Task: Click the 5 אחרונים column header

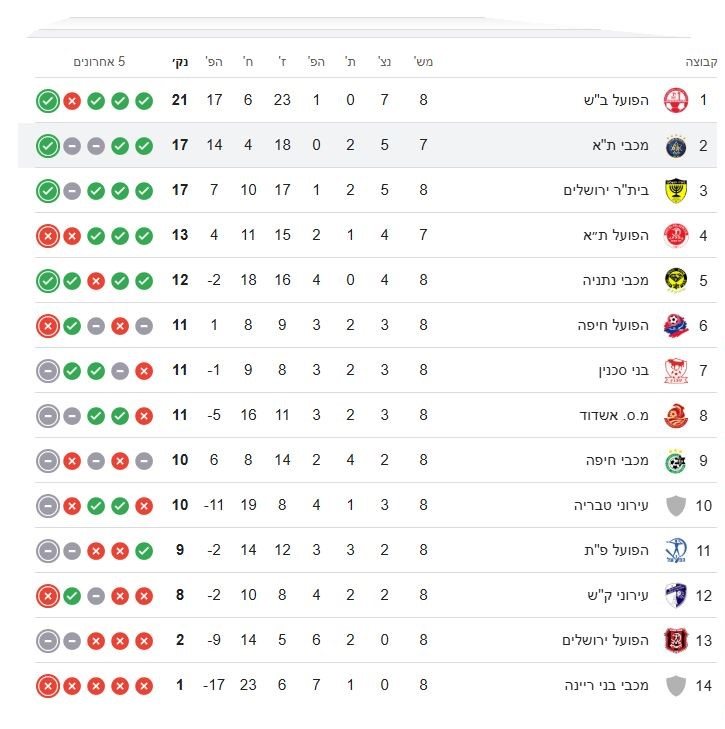Action: click(x=99, y=62)
